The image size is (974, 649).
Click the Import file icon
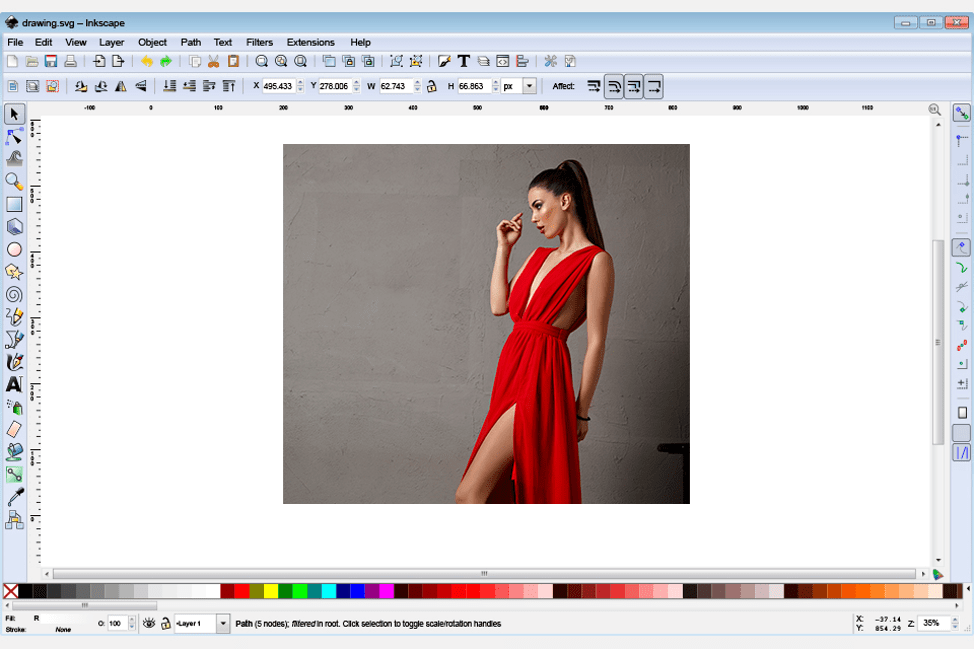99,61
